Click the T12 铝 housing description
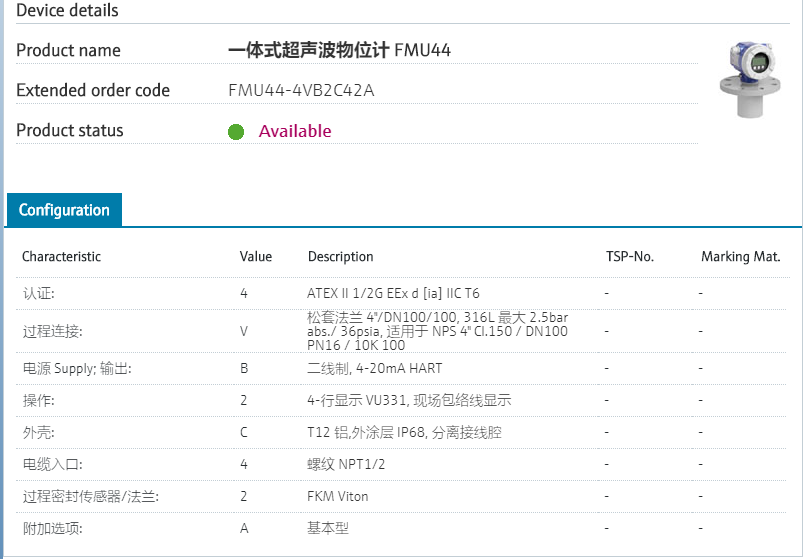The height and width of the screenshot is (559, 804). [x=404, y=432]
